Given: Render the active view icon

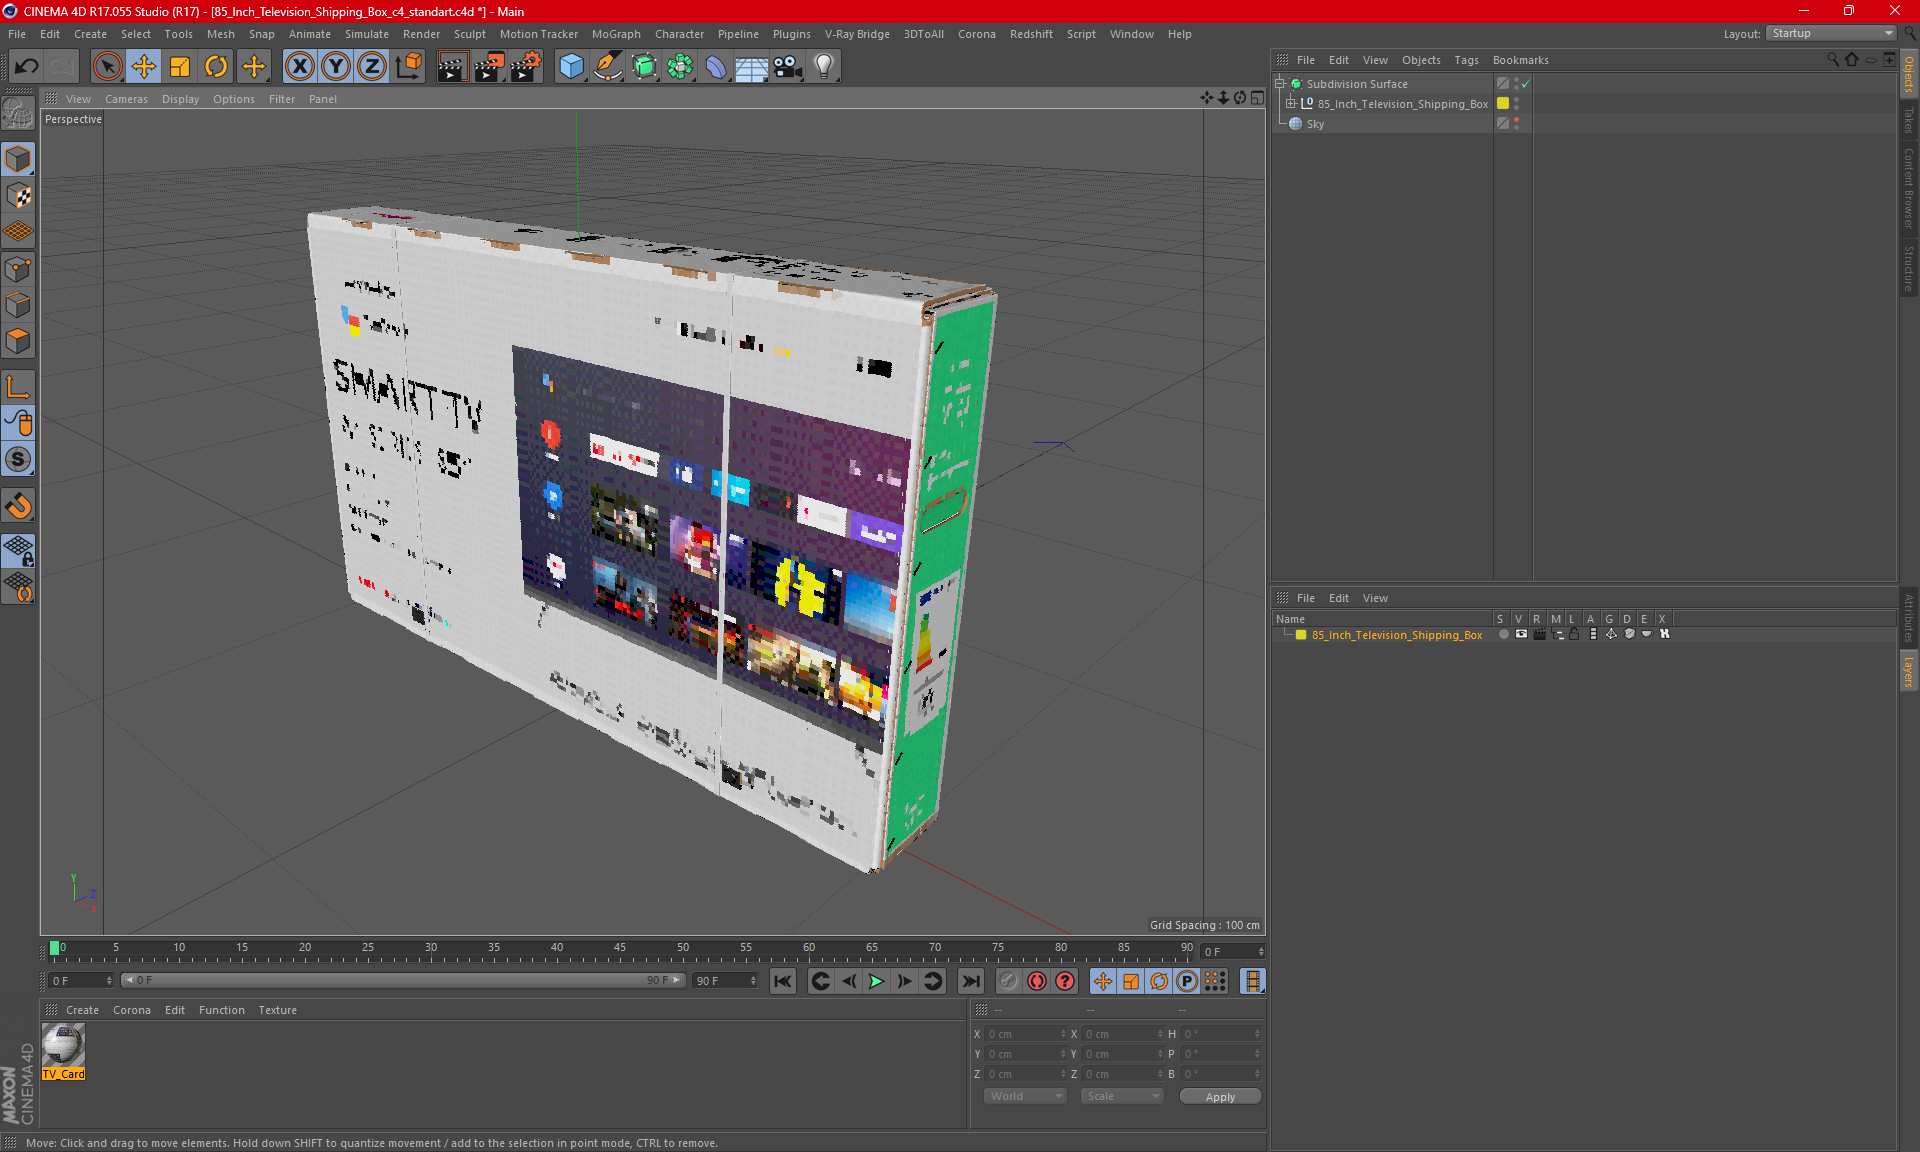Looking at the screenshot, I should (452, 67).
